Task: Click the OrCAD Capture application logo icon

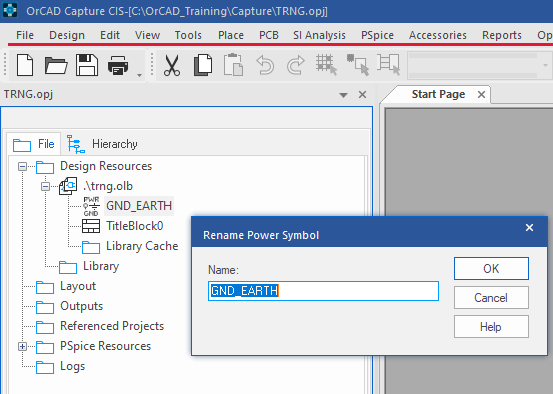Action: [10, 11]
